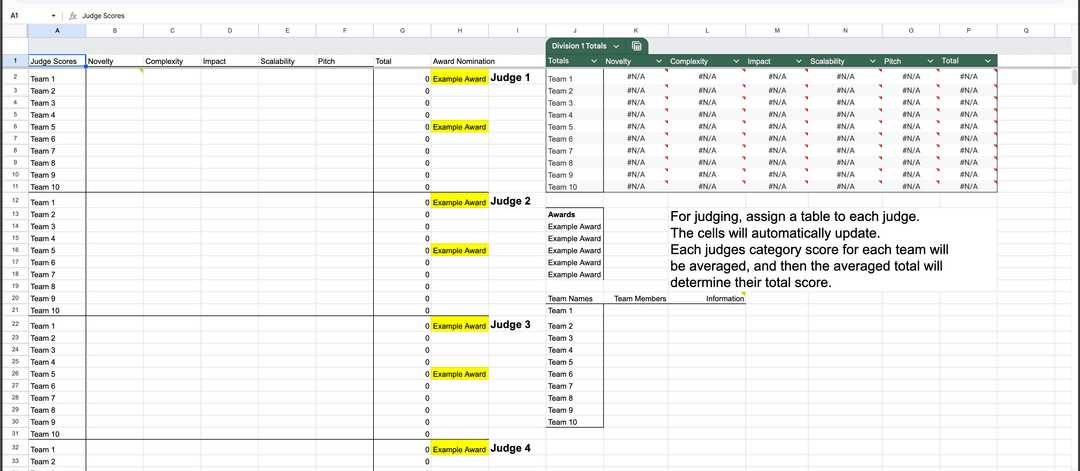
Task: Open the Pitch column dropdown in Division table
Action: click(930, 61)
